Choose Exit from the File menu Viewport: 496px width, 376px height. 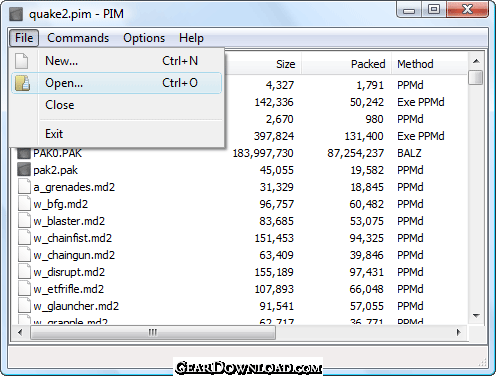[x=117, y=134]
